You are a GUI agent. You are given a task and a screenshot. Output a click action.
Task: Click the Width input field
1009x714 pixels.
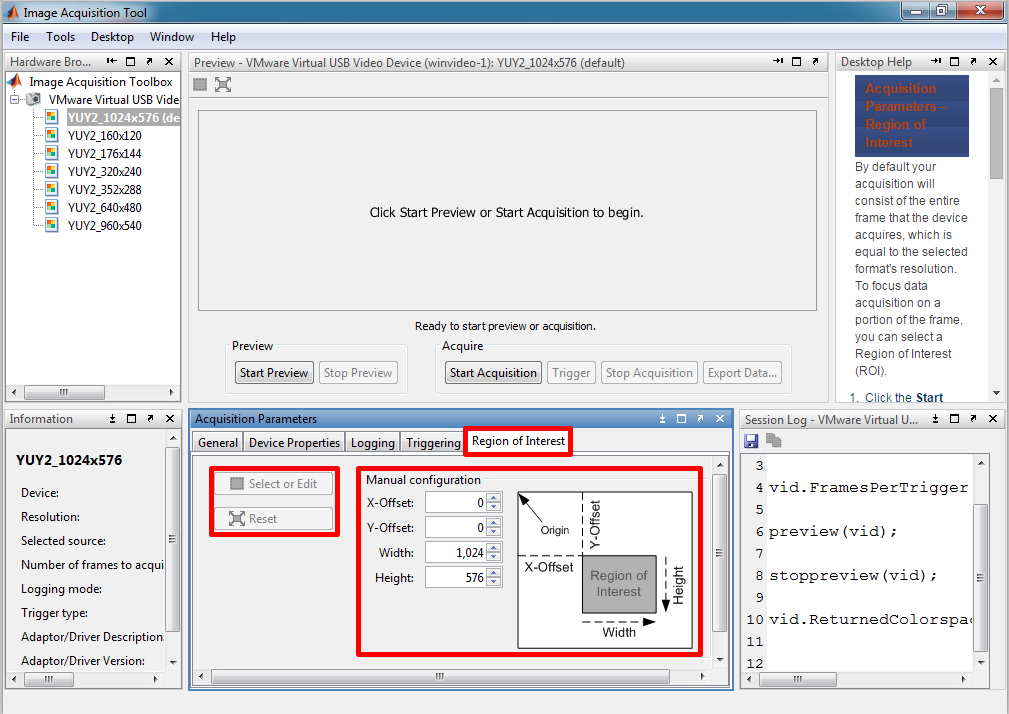click(456, 553)
